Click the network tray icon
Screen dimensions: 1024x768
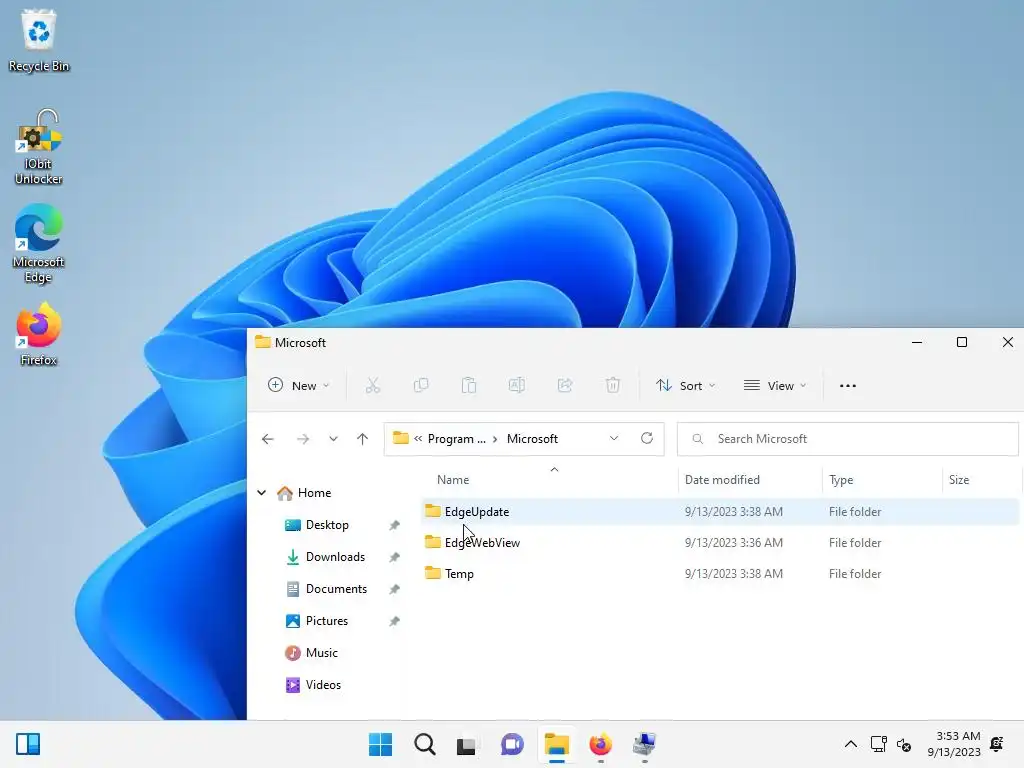878,744
